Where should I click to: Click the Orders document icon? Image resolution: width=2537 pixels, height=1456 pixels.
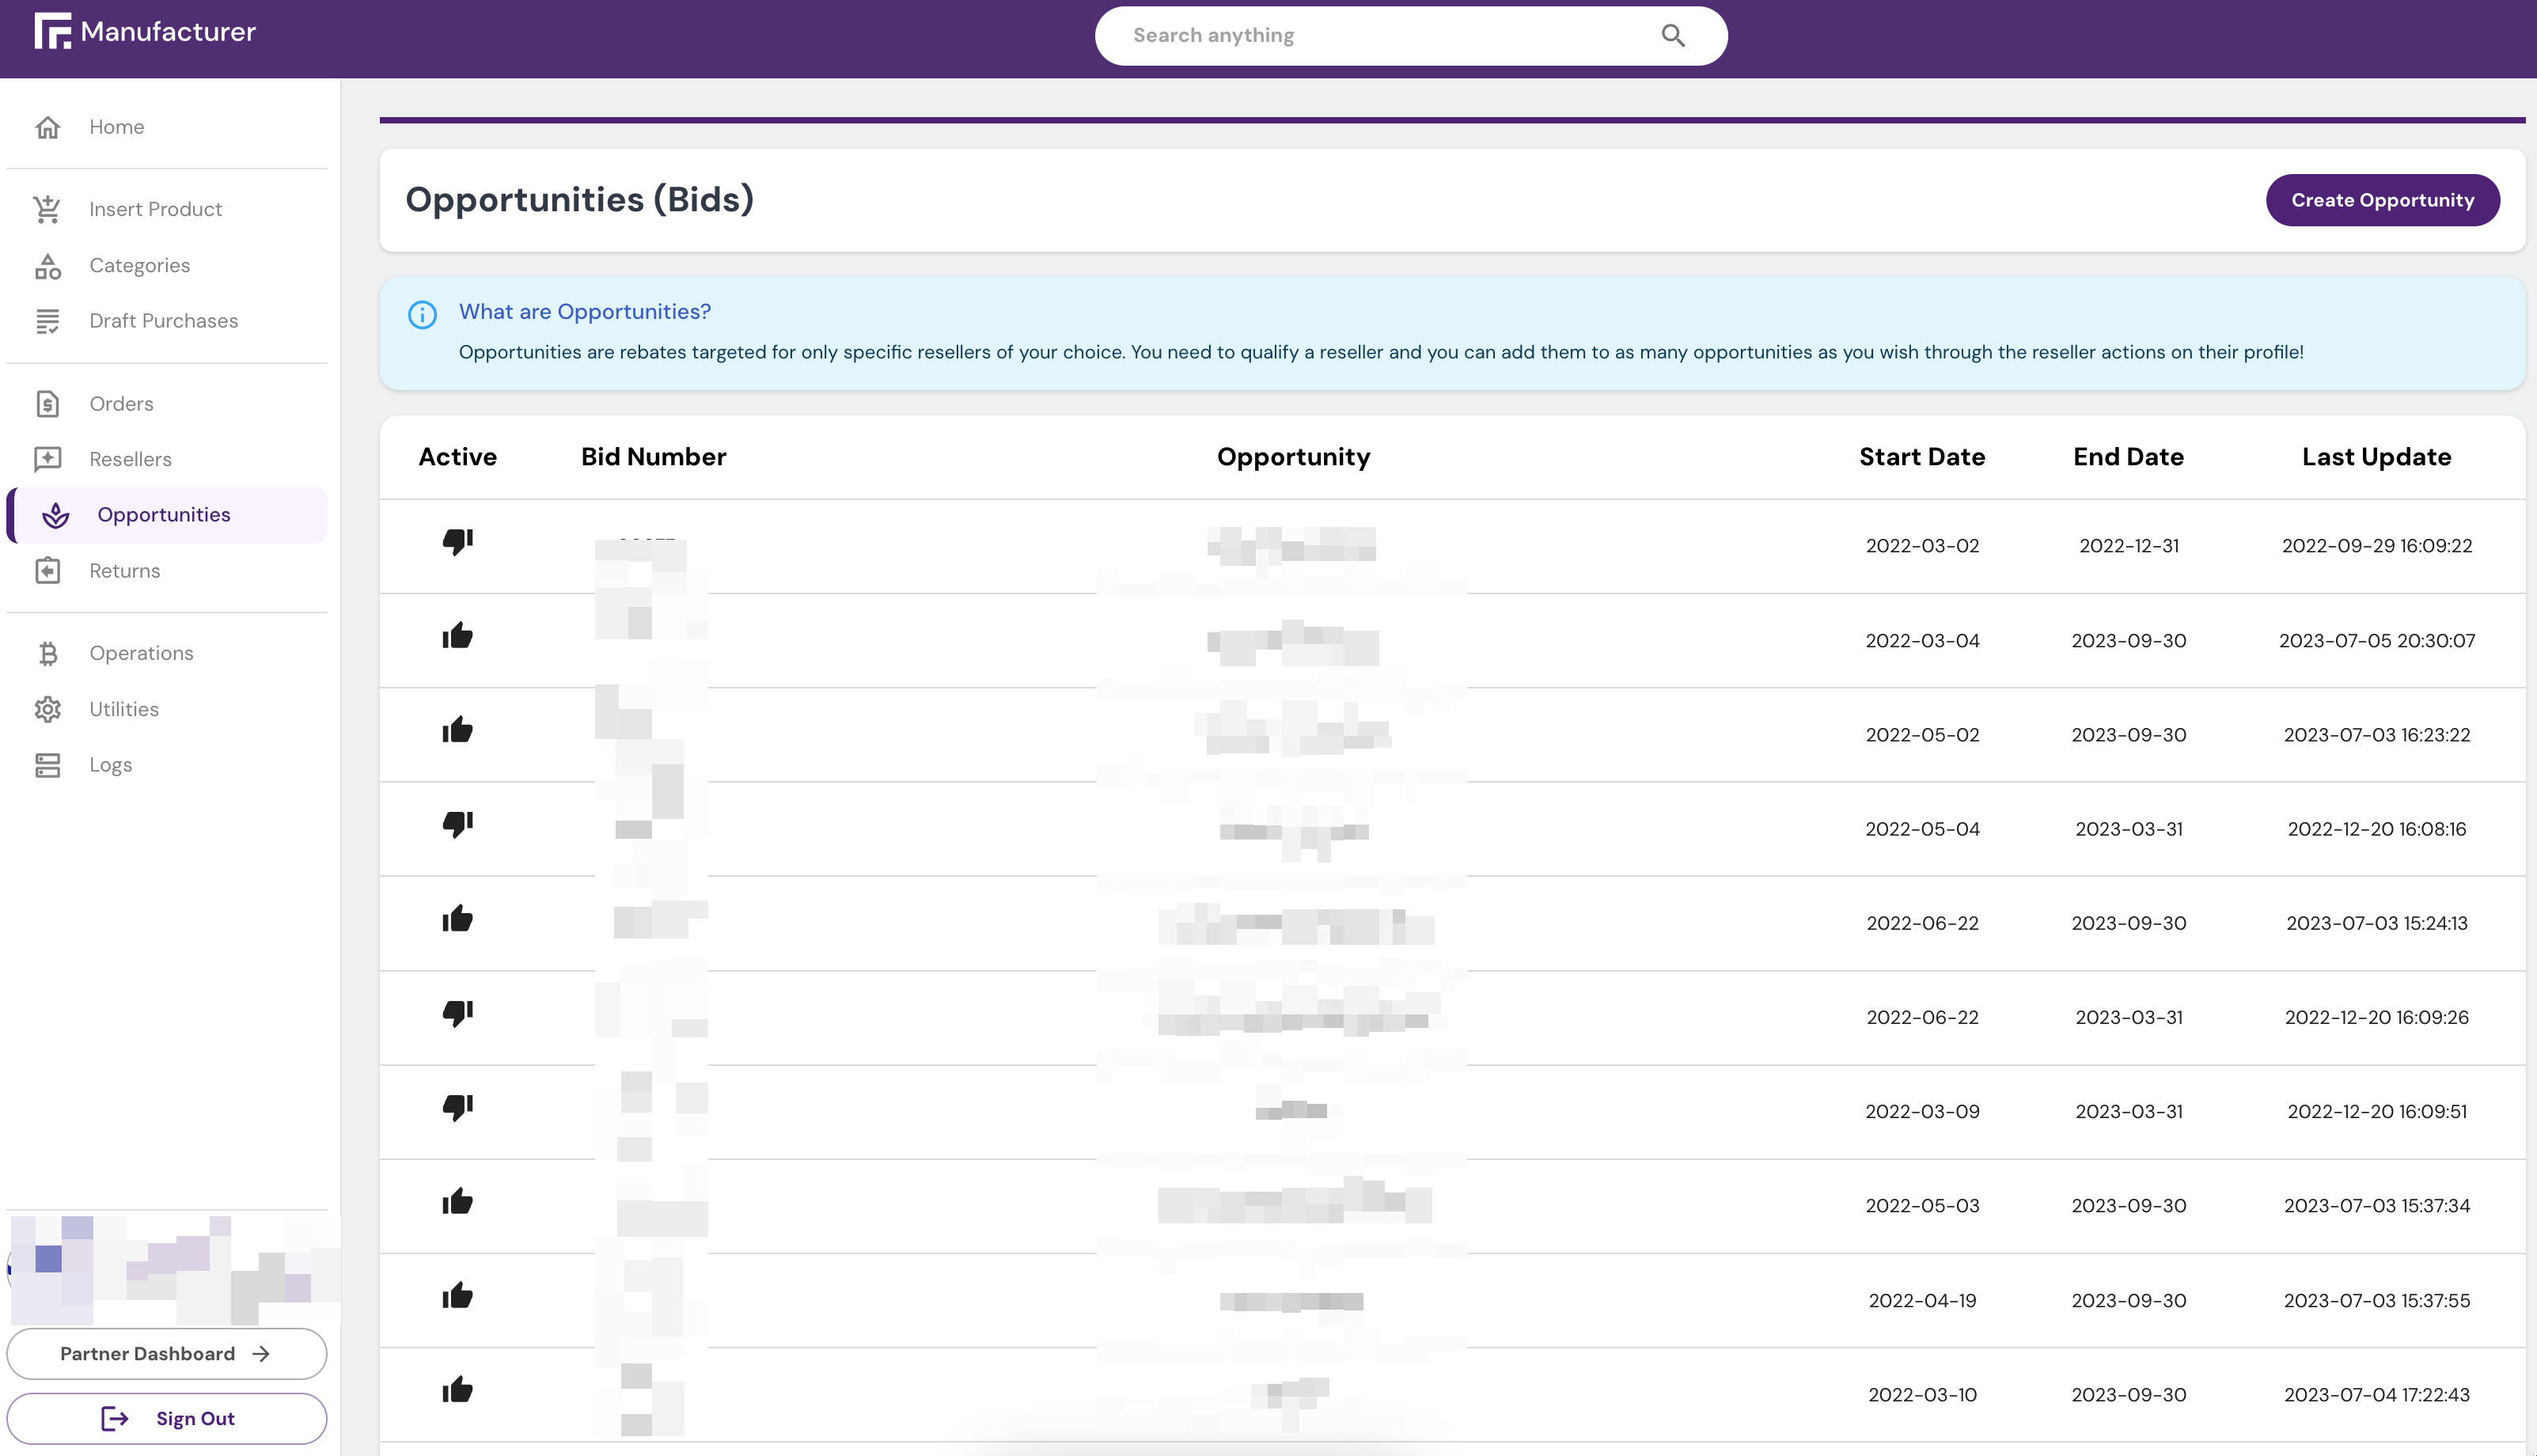pos(48,404)
